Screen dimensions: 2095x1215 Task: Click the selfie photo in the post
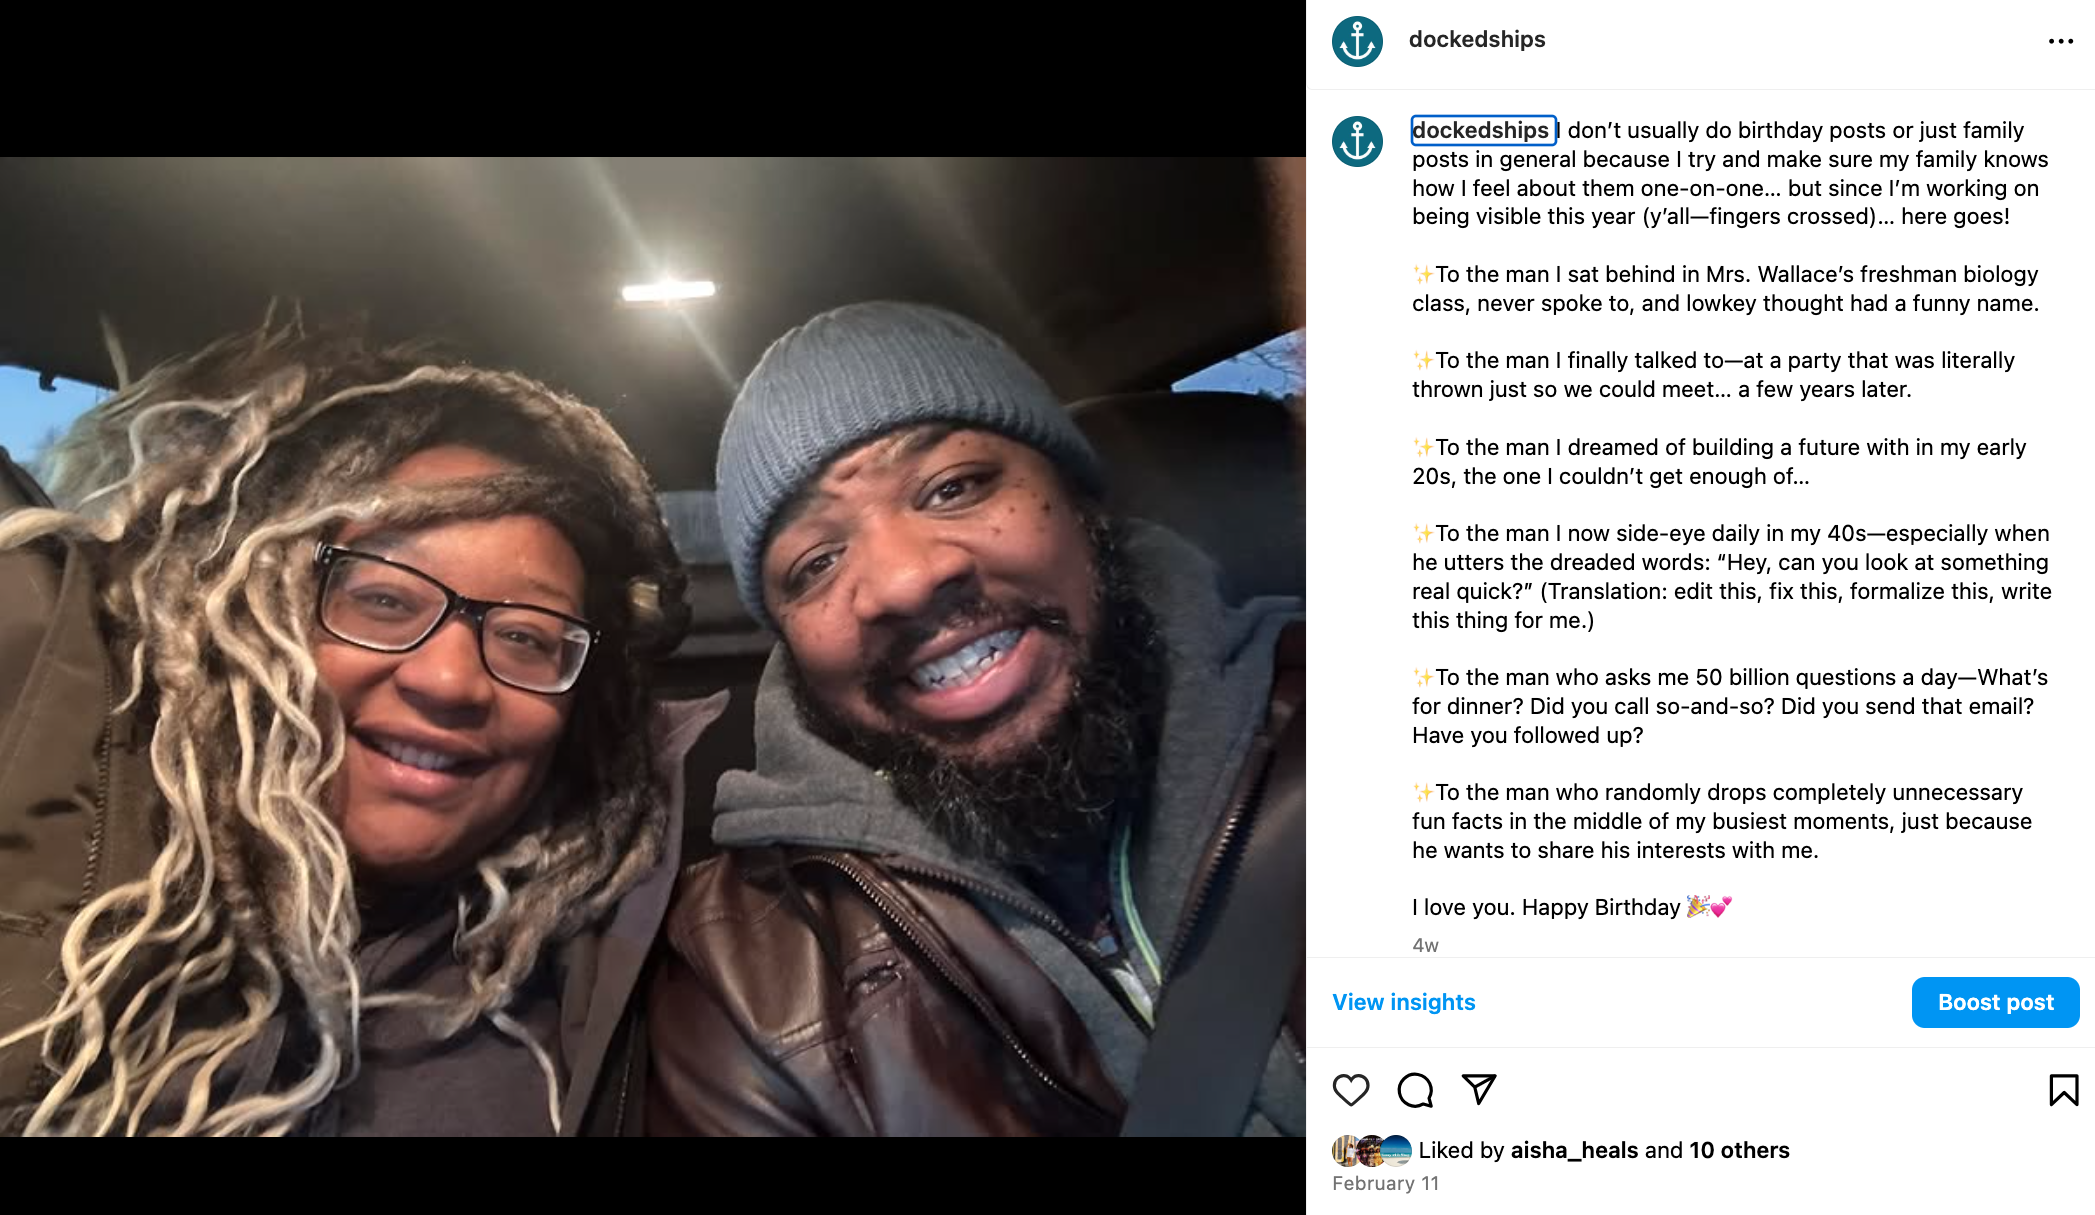[x=653, y=646]
